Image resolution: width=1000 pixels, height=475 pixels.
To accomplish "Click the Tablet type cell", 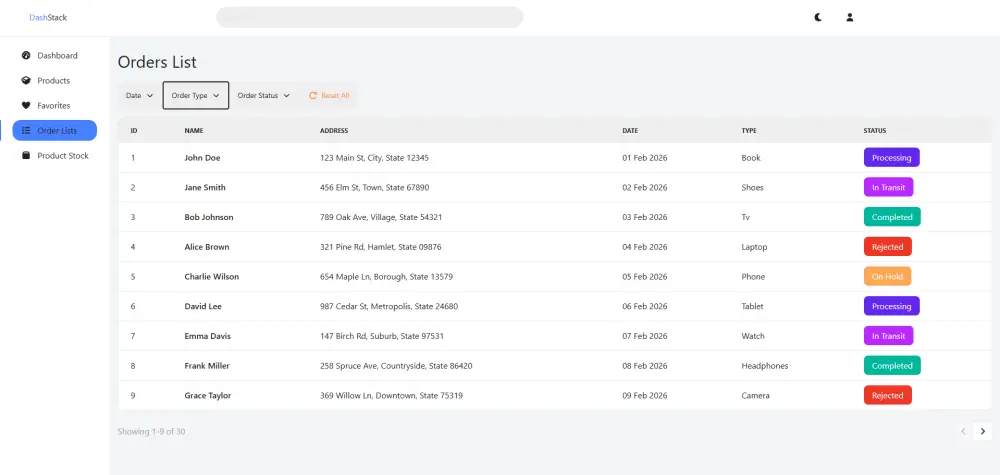I will (x=752, y=306).
